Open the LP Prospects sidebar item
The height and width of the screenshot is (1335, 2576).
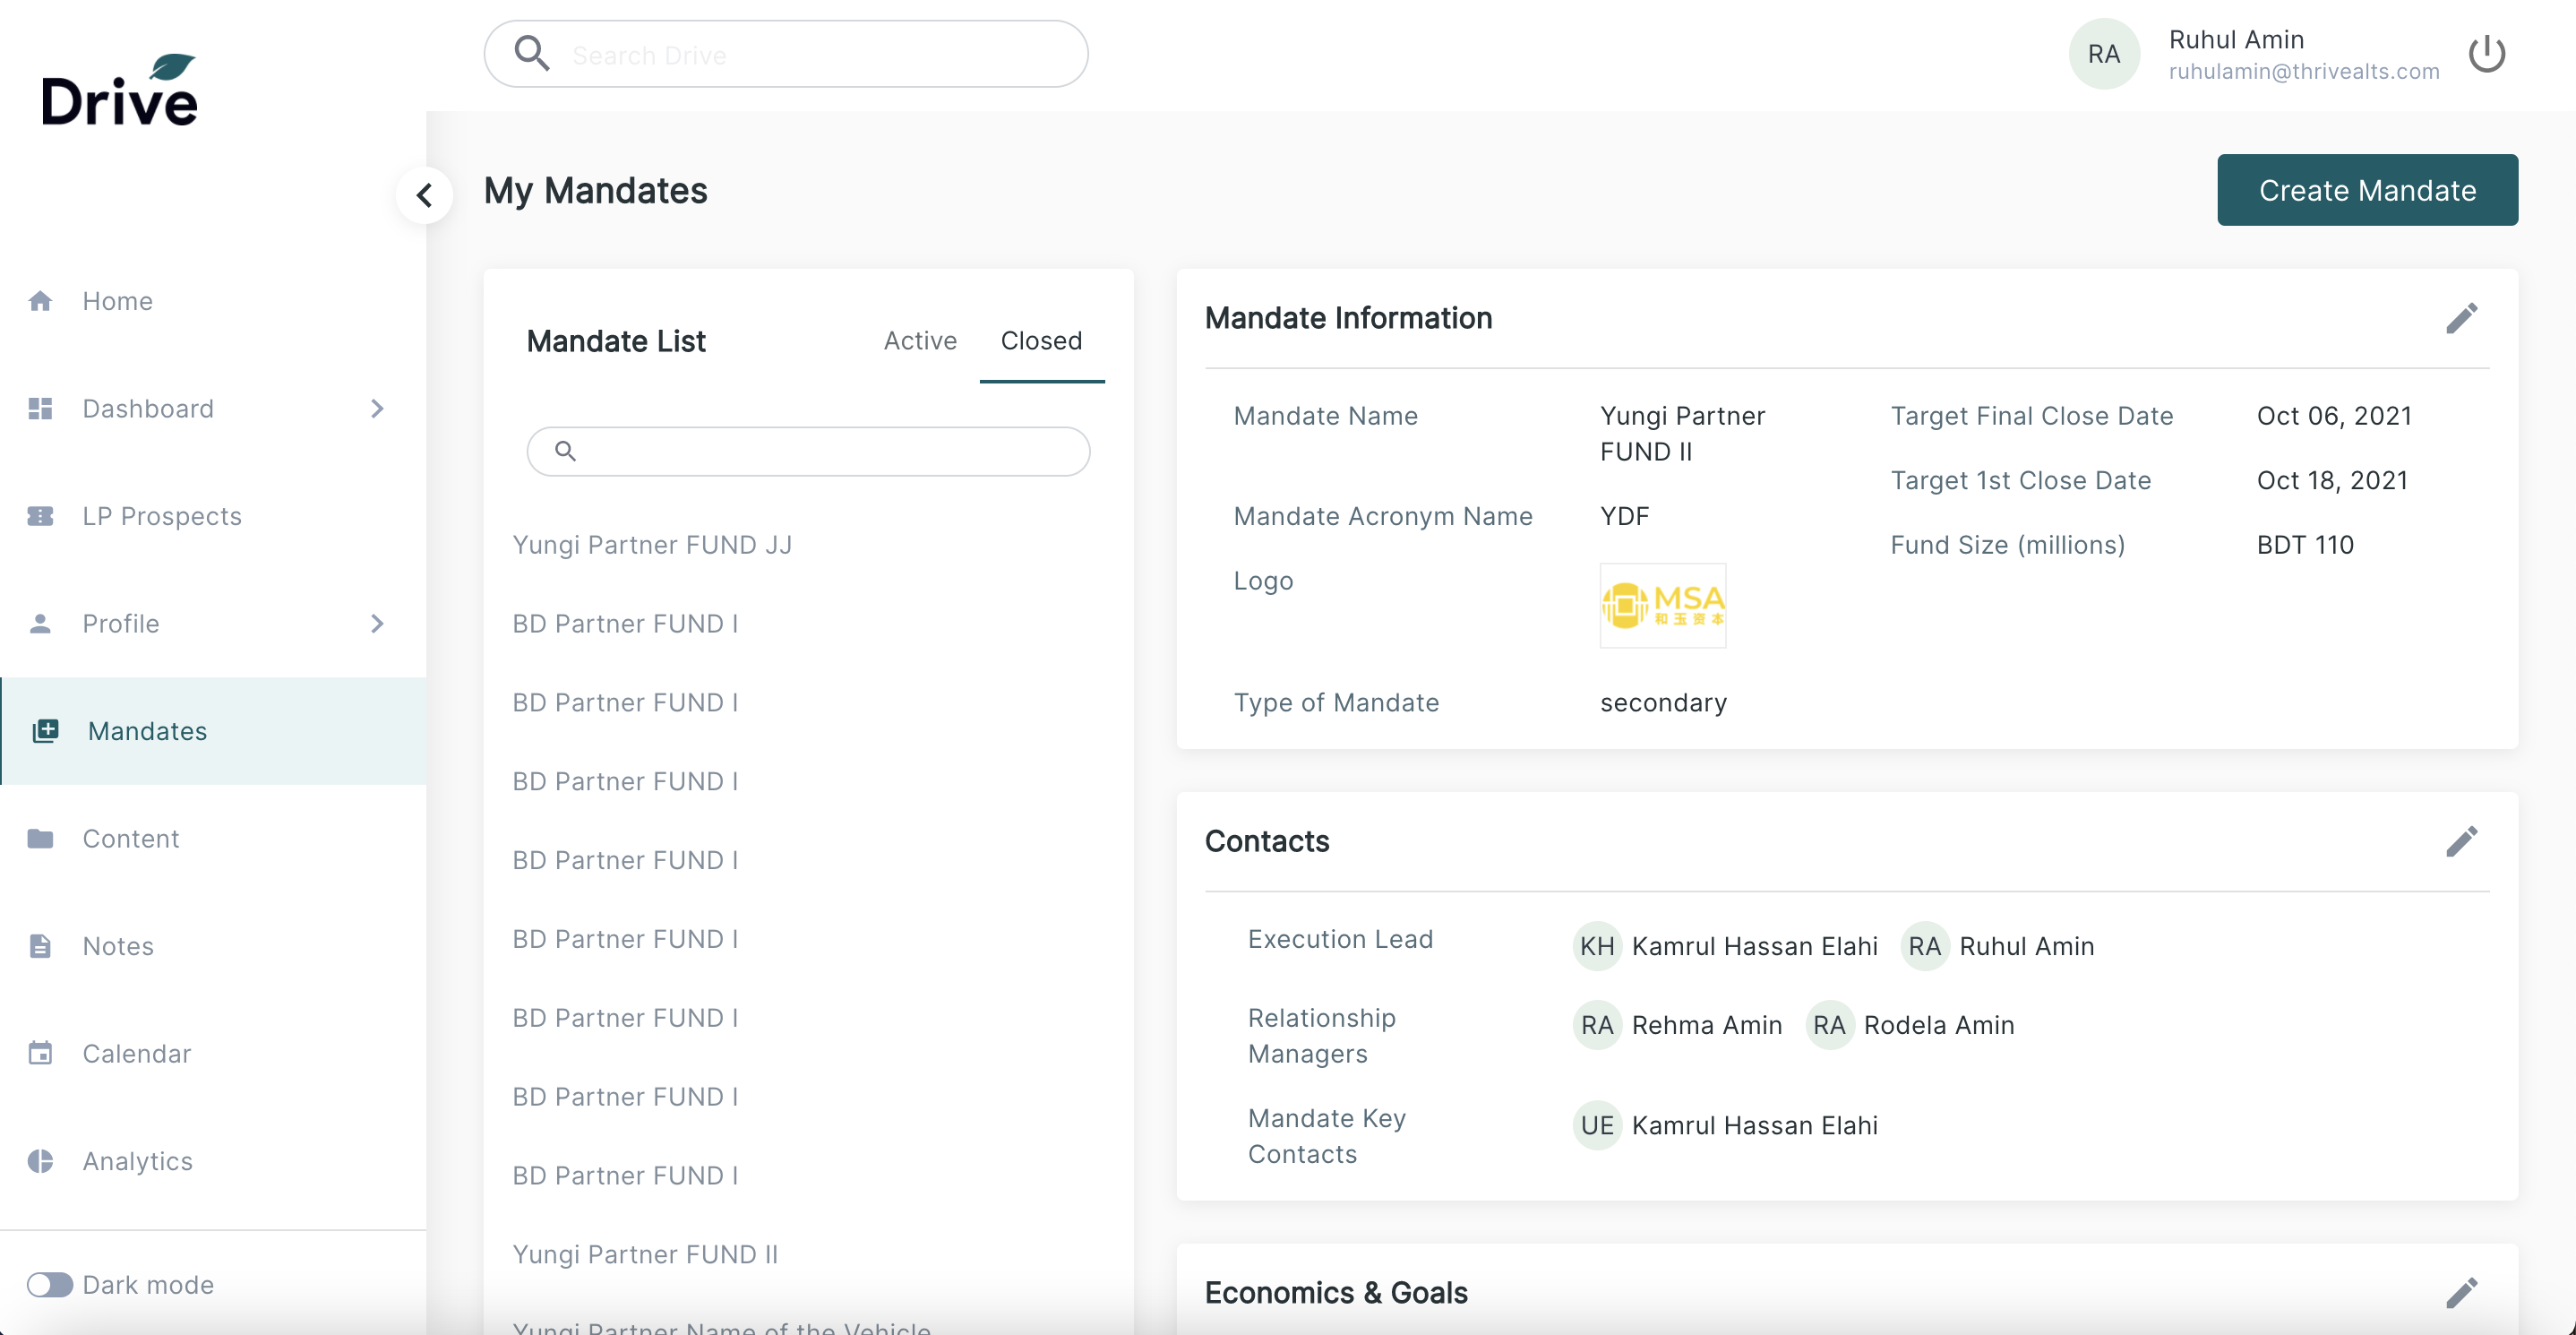click(161, 516)
